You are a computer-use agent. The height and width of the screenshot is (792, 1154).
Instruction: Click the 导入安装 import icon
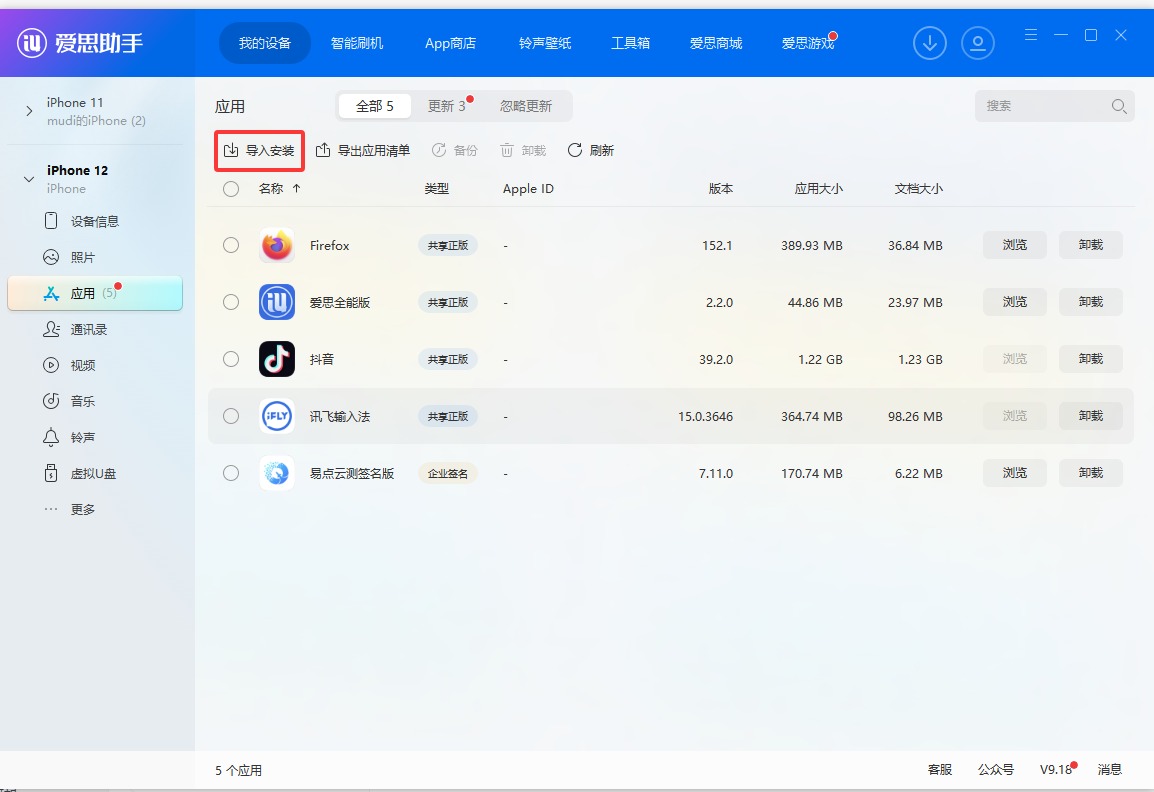click(231, 150)
